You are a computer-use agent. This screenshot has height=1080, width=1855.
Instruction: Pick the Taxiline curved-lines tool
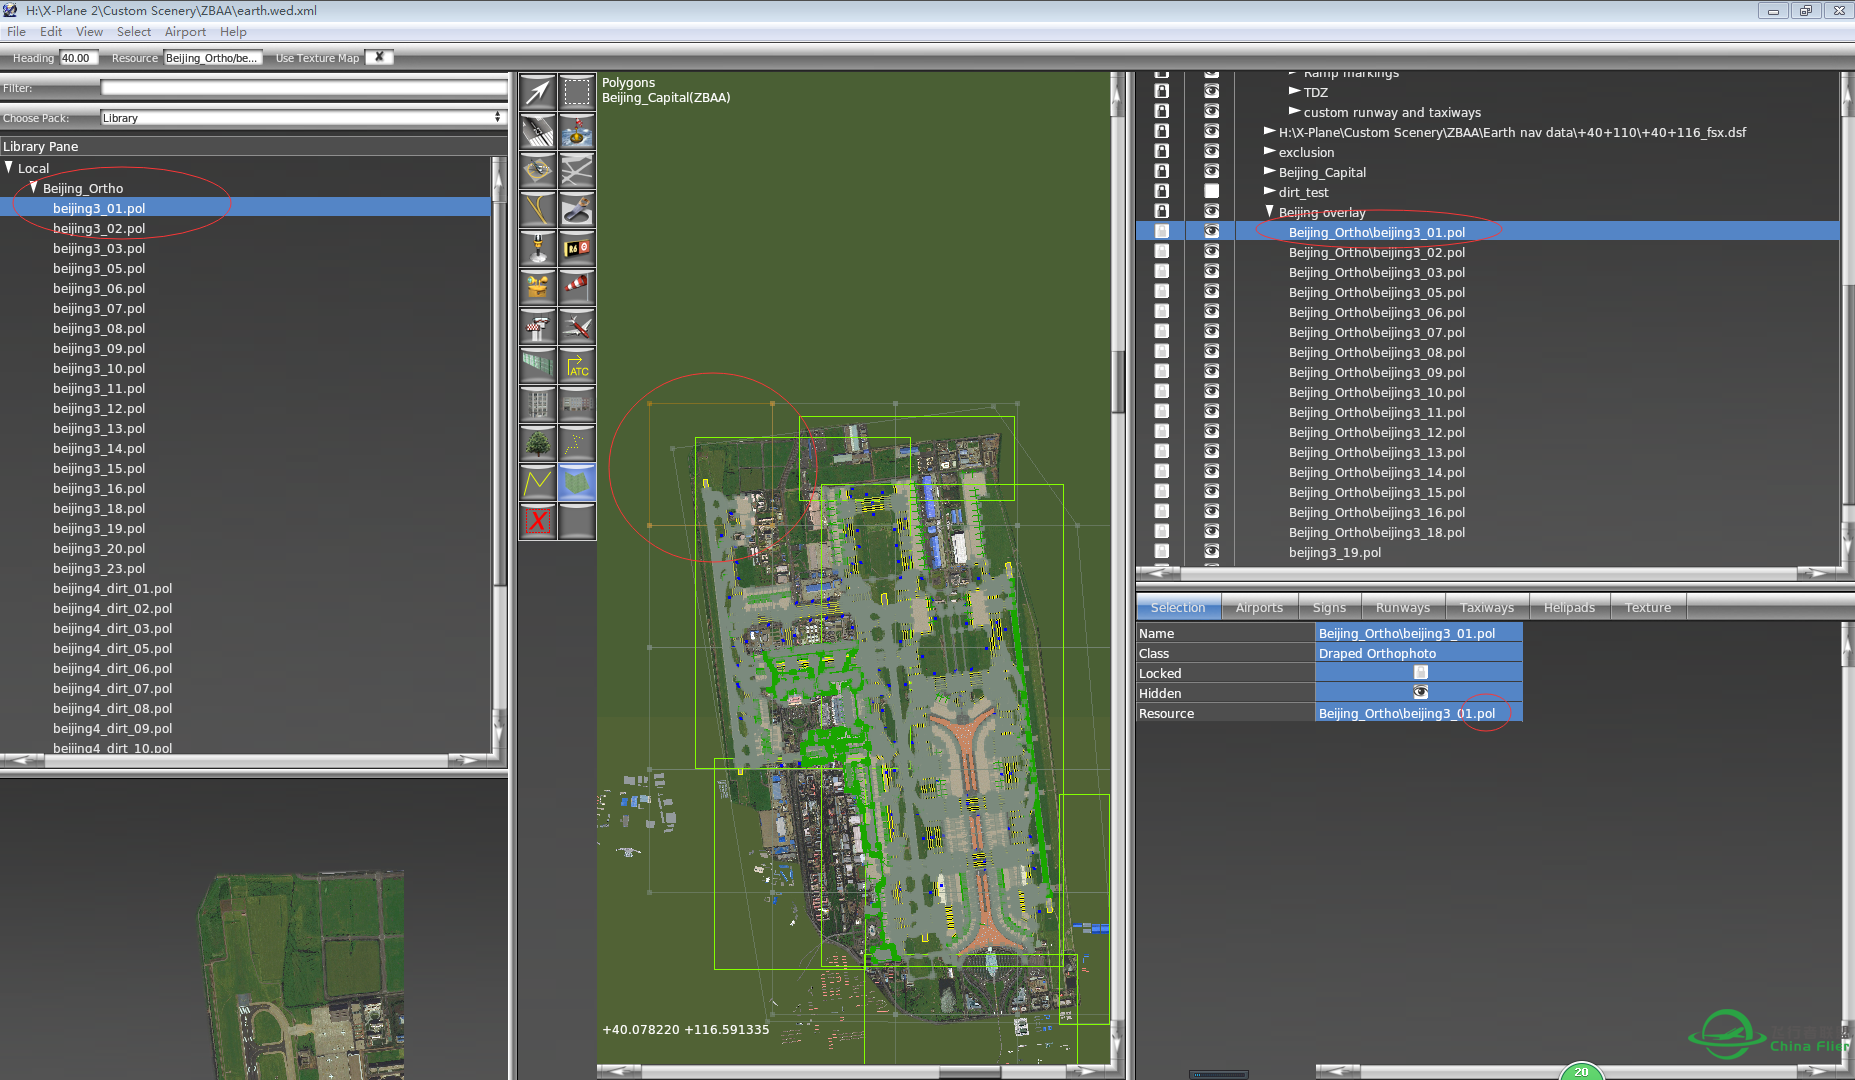pos(538,209)
